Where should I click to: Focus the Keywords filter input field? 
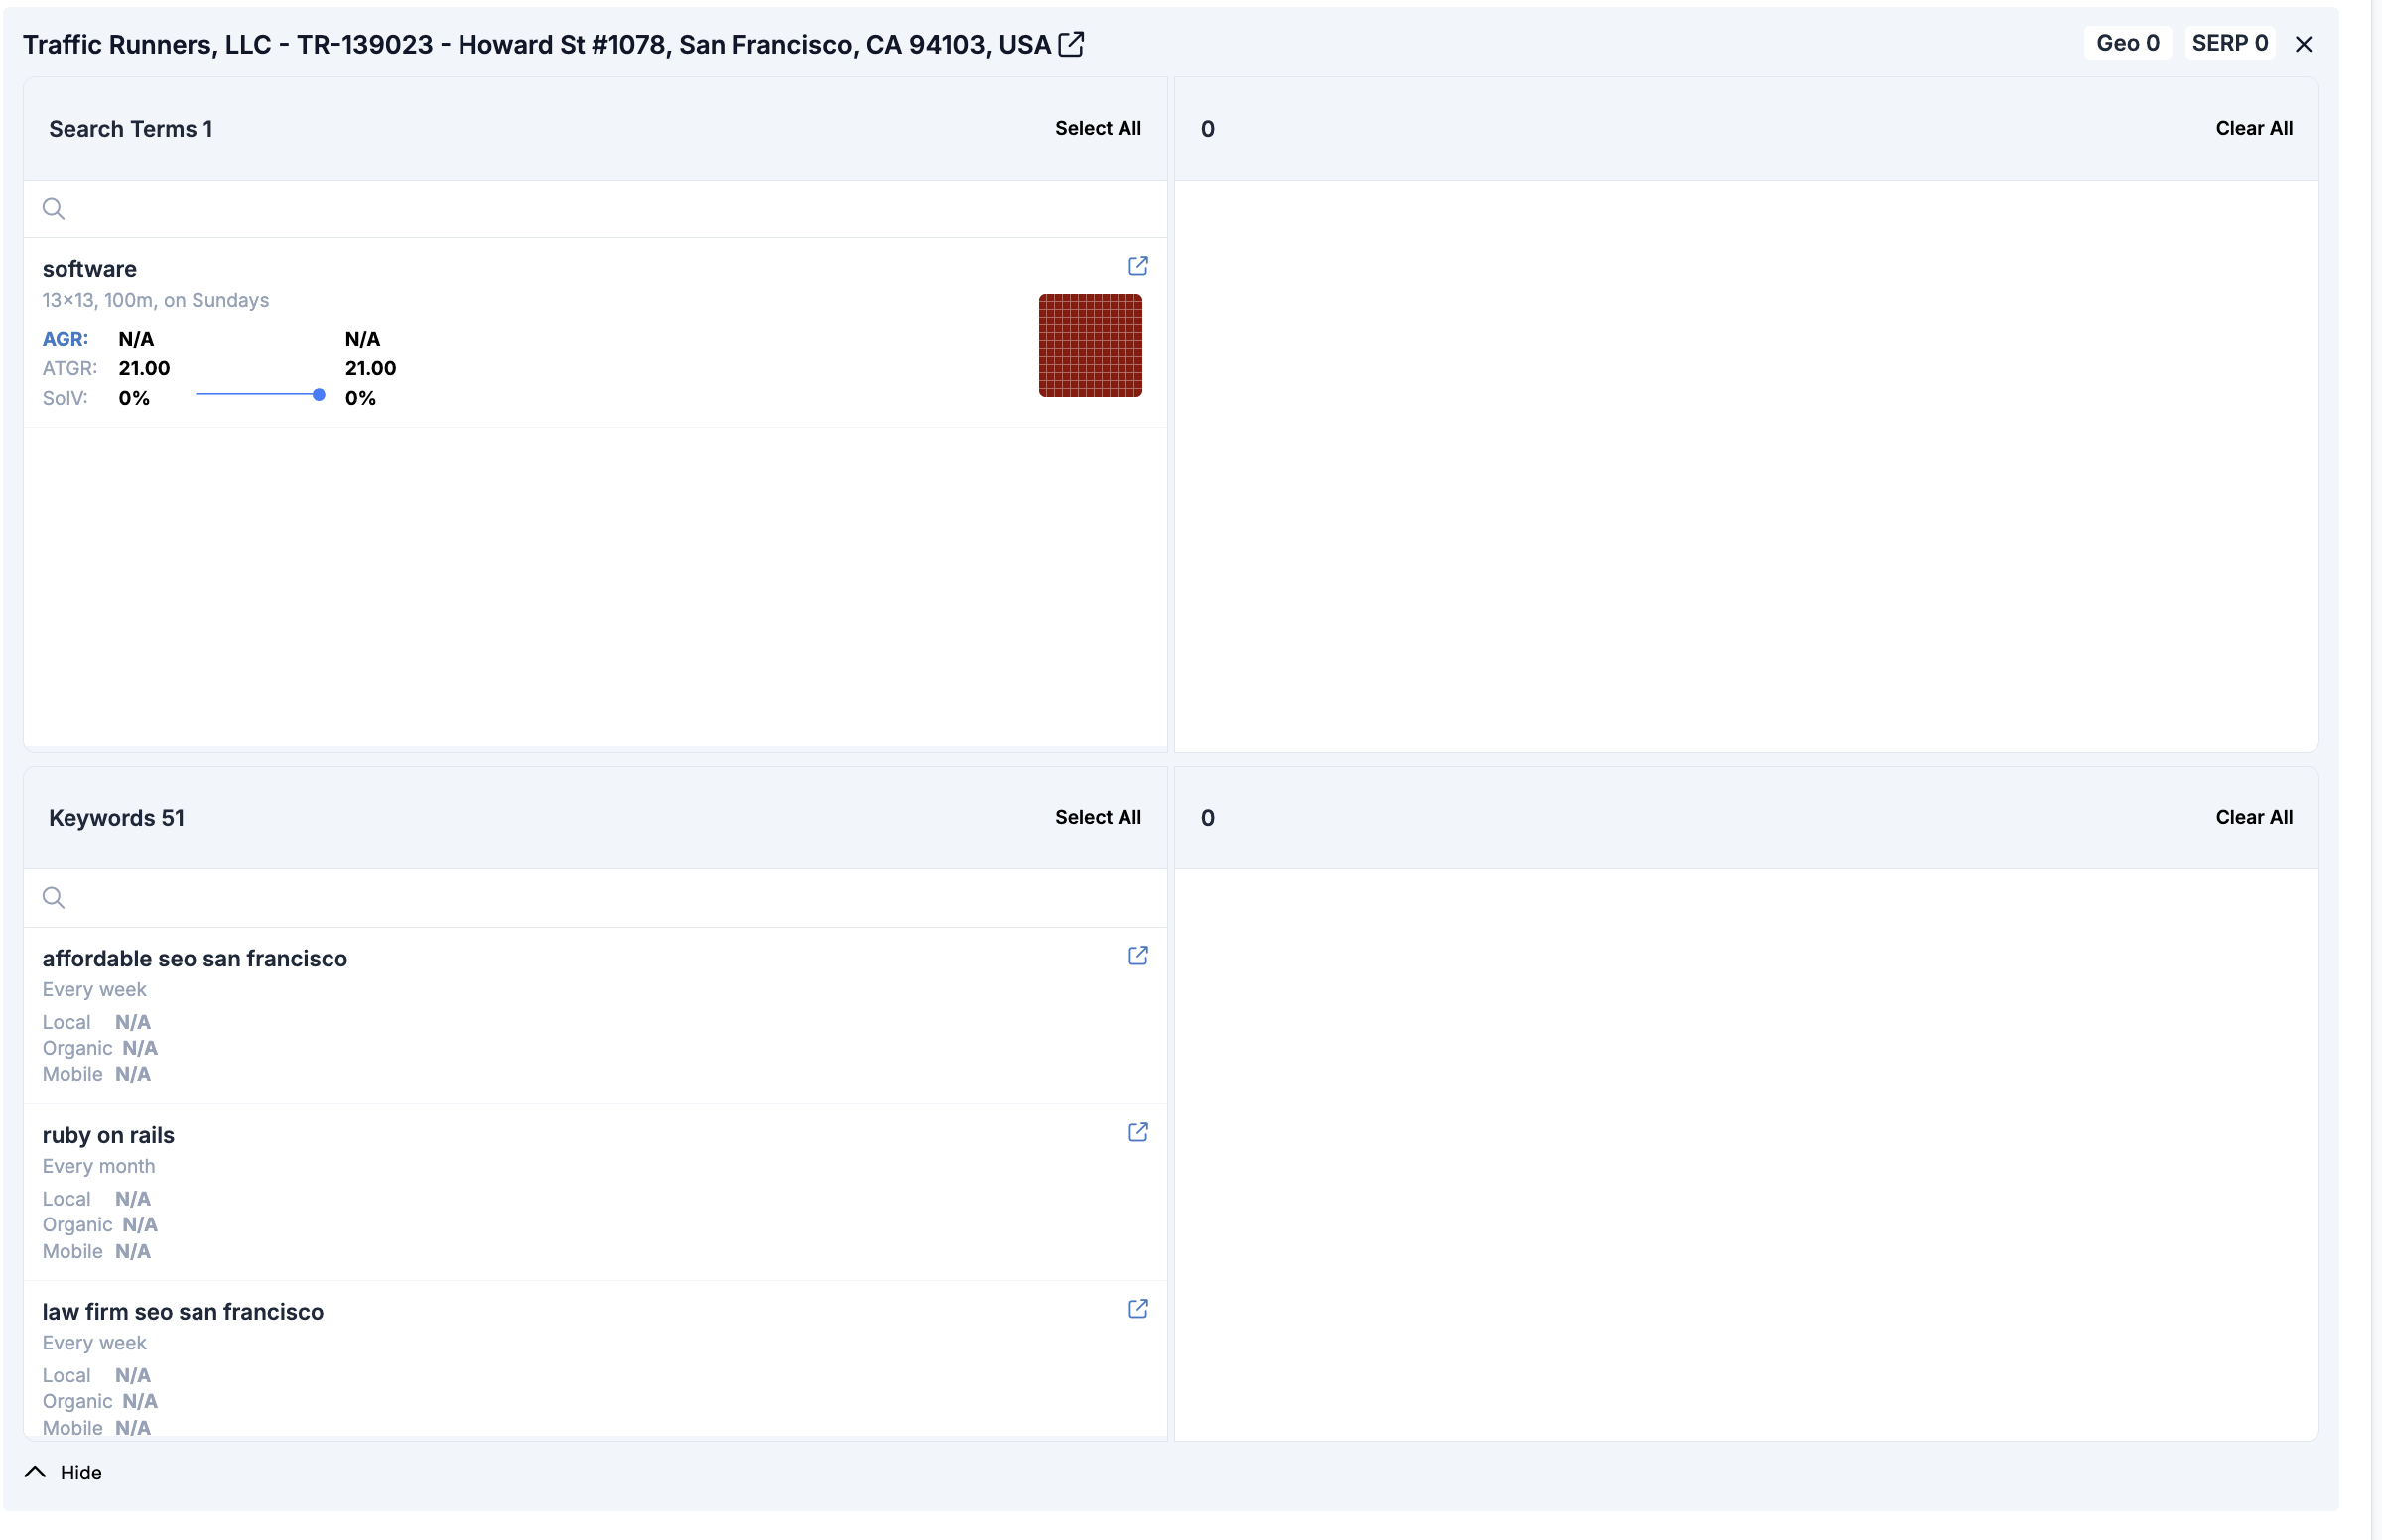[600, 898]
